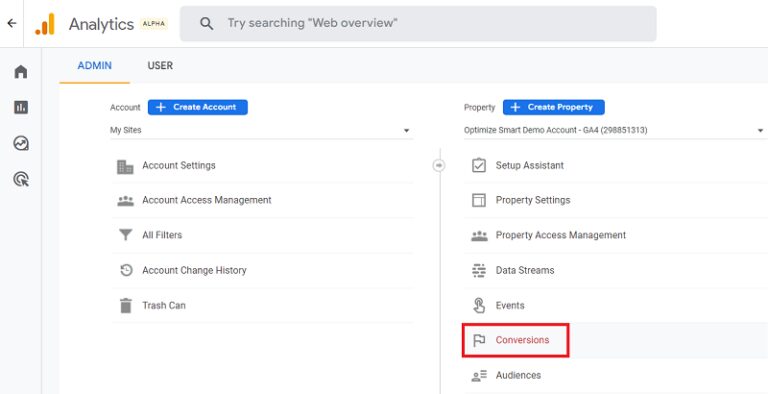Switch to the USER tab
Image resolution: width=768 pixels, height=394 pixels.
[160, 66]
